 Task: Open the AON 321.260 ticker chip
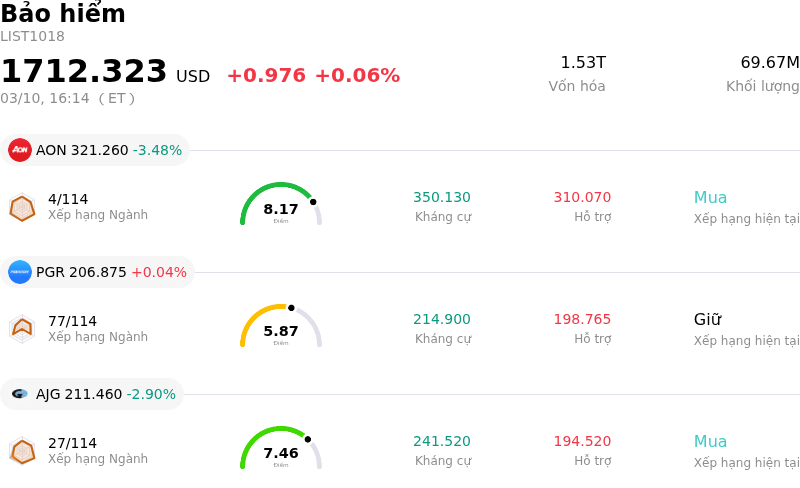coord(96,150)
